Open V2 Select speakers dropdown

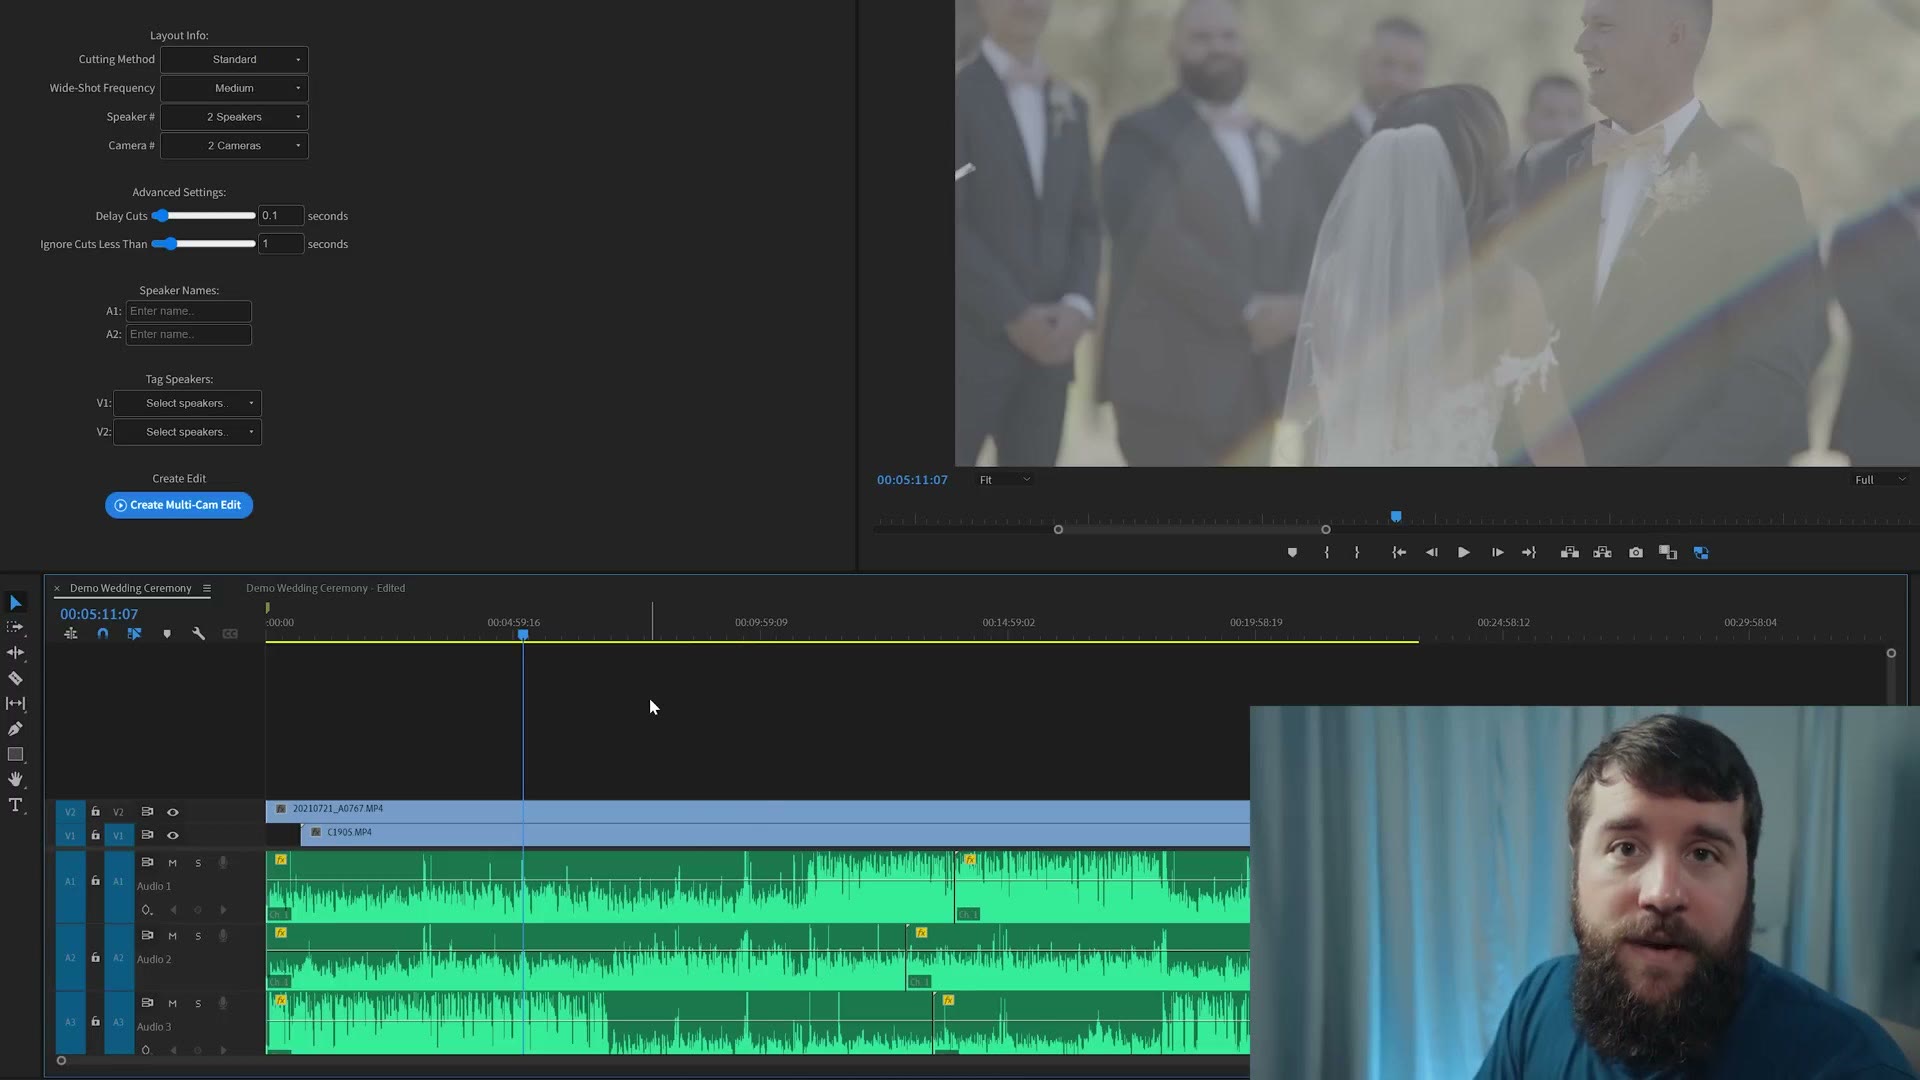187,432
